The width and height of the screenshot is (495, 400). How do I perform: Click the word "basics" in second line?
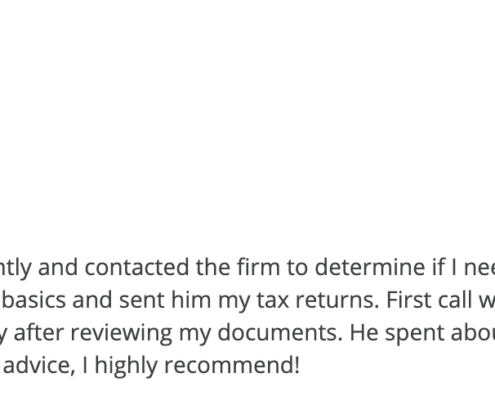(x=34, y=300)
